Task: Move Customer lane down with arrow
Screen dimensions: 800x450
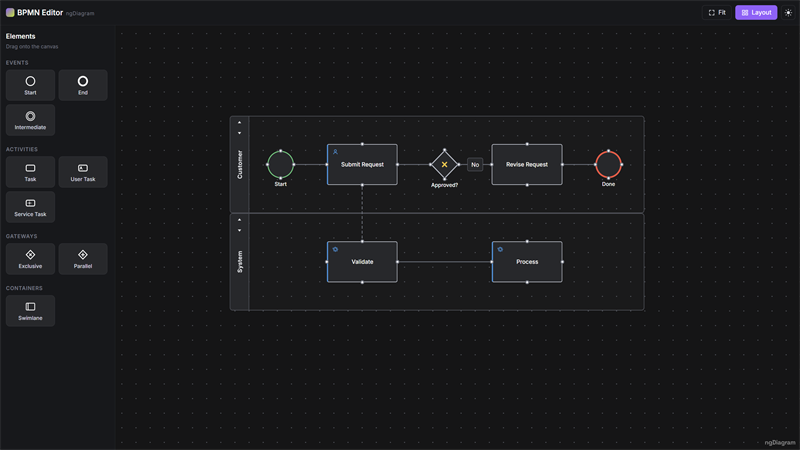Action: [239, 133]
